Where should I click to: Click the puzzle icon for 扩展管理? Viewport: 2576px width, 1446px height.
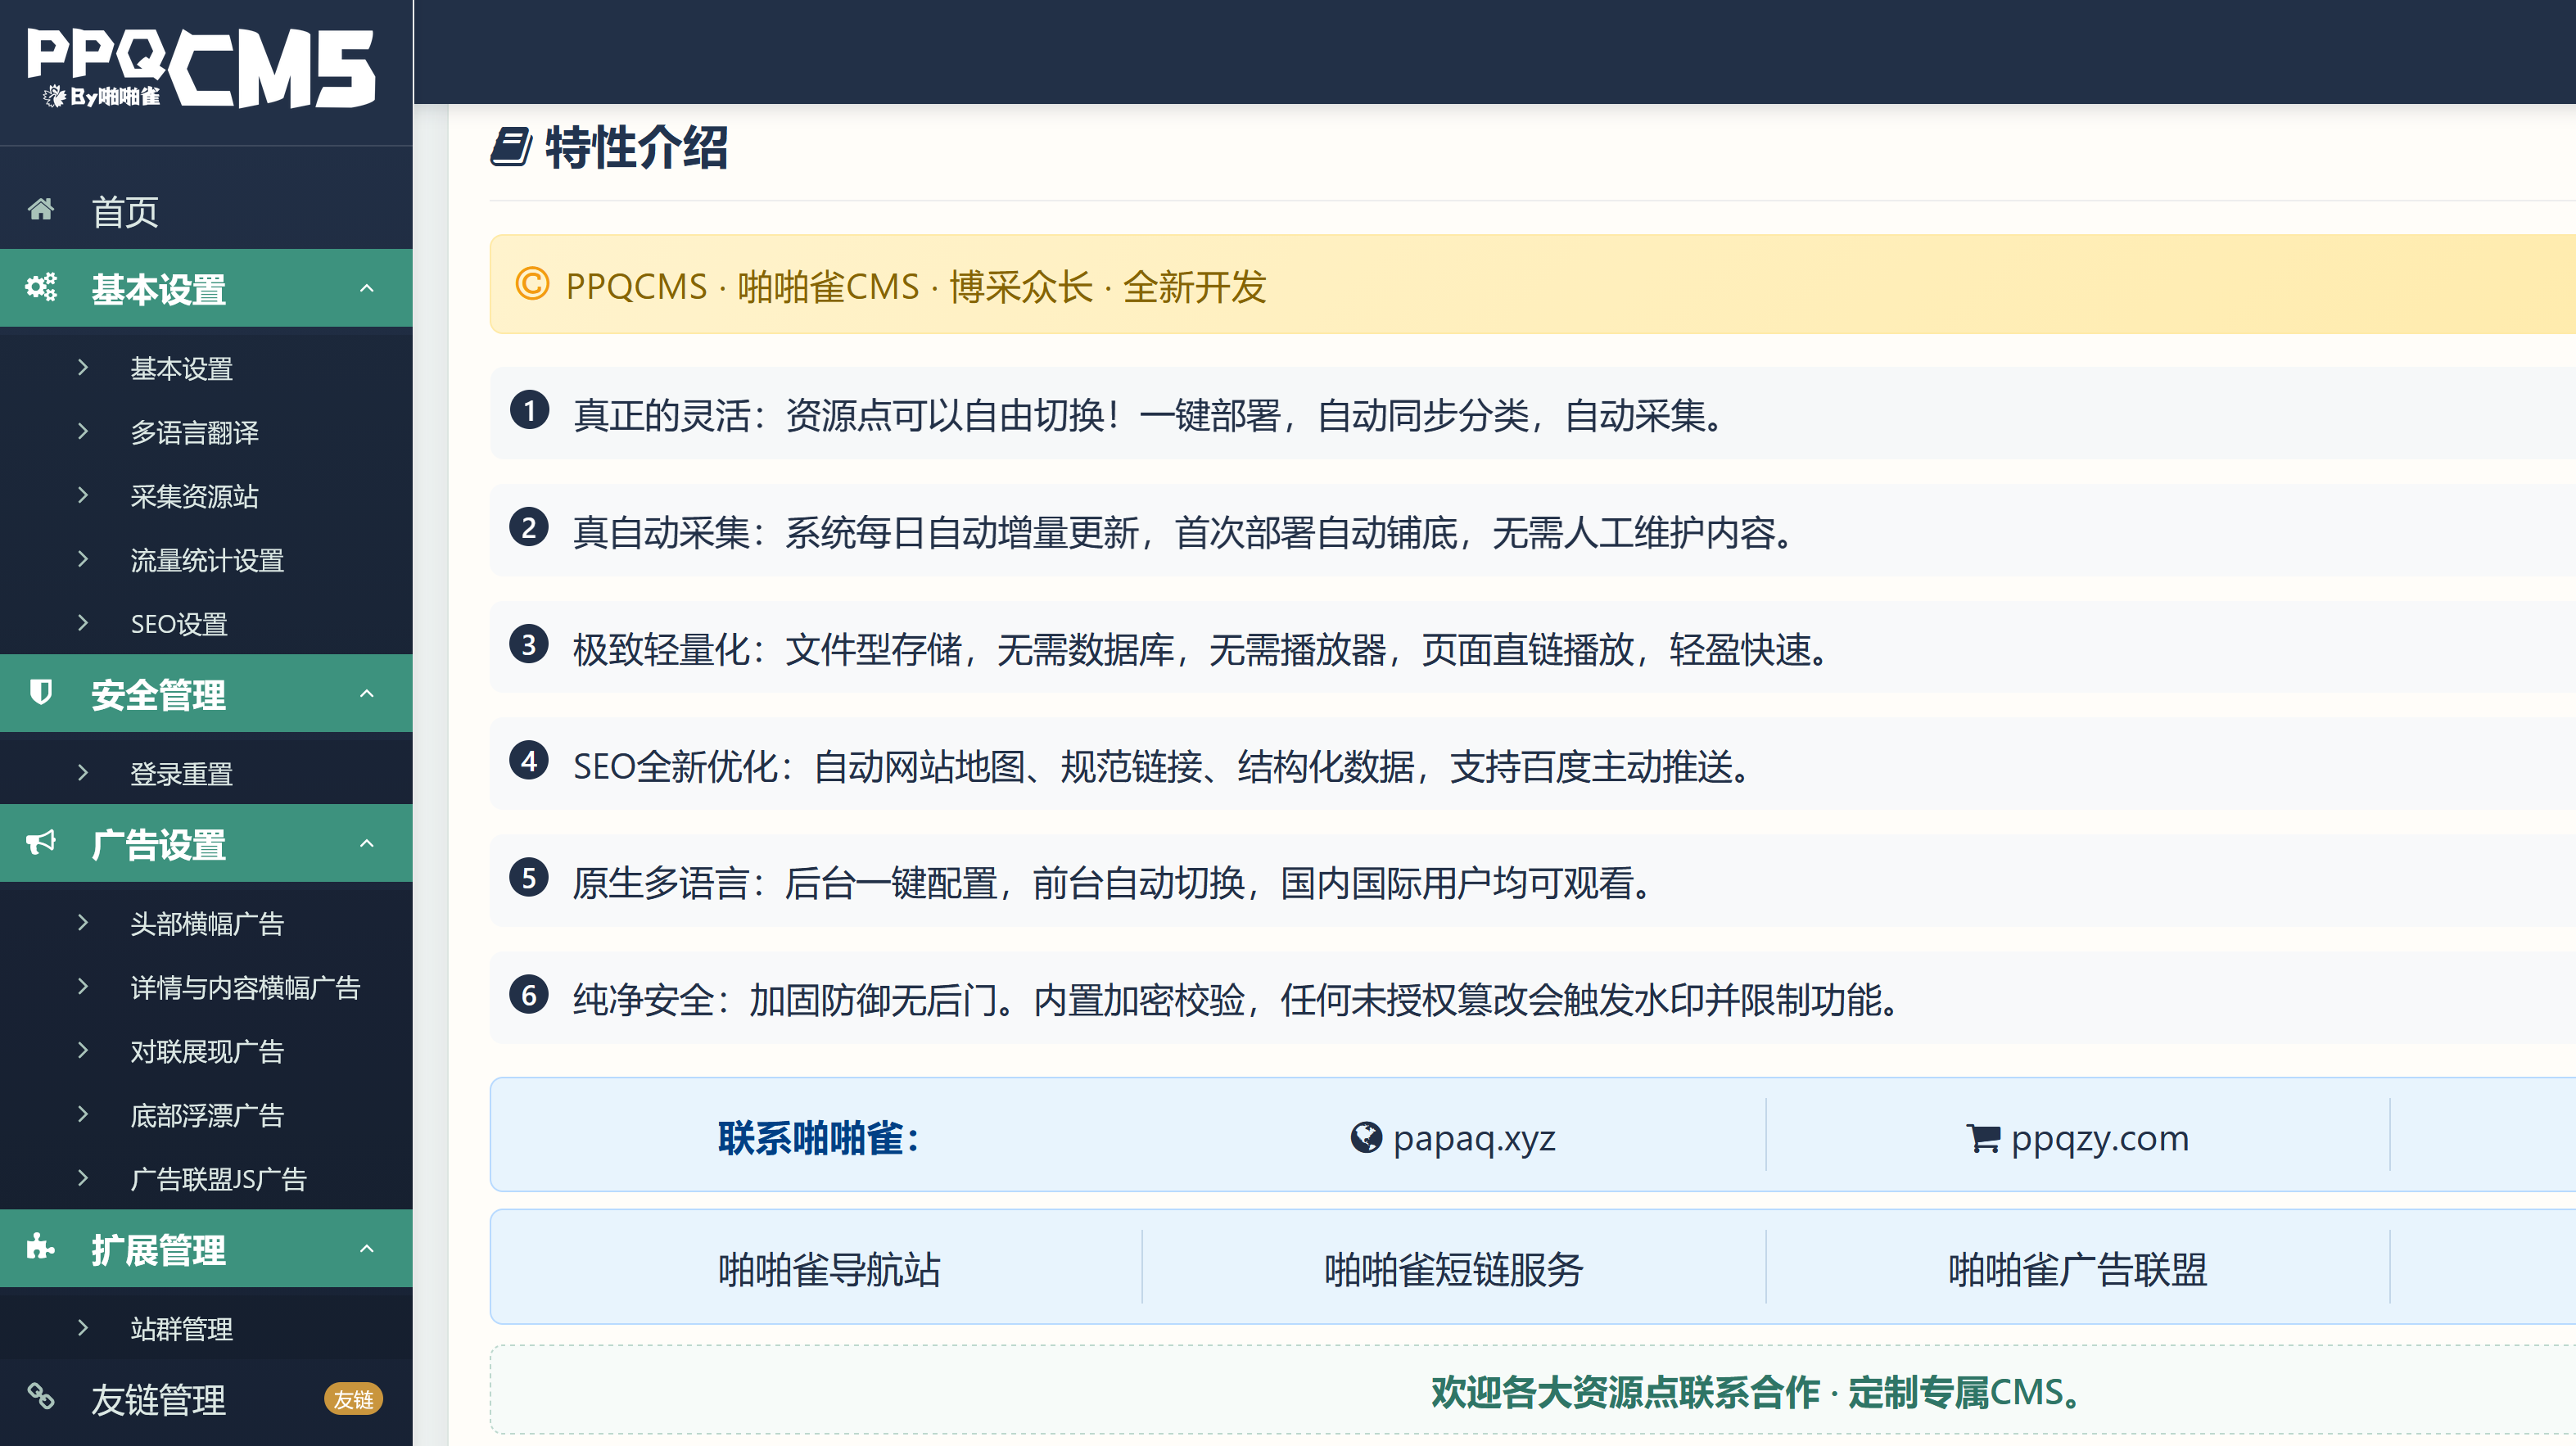click(x=41, y=1247)
